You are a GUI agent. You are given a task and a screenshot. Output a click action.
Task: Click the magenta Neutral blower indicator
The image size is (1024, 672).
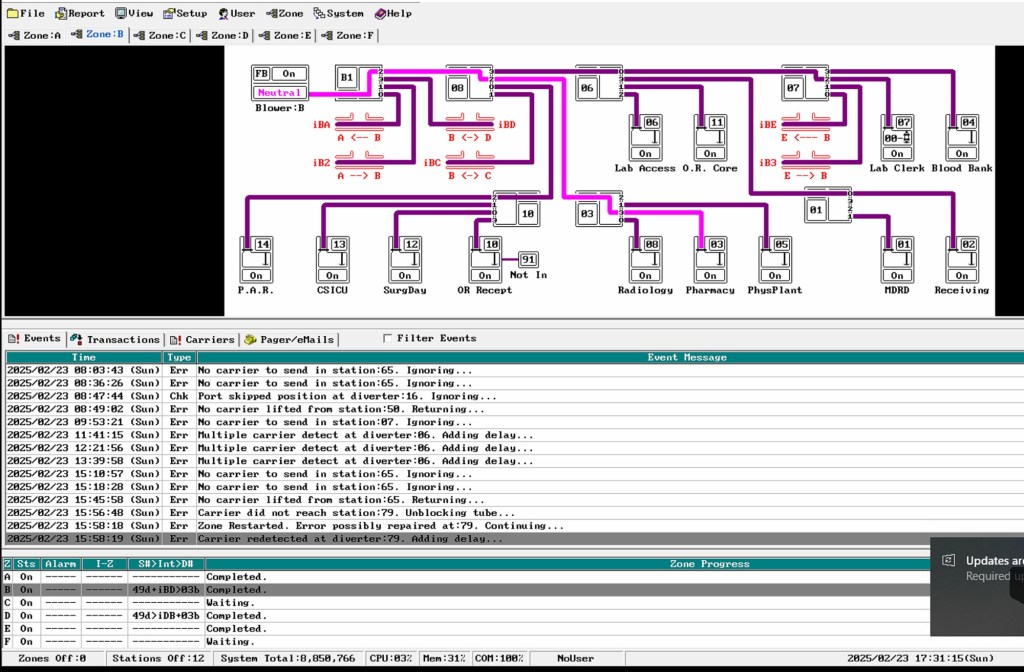pyautogui.click(x=278, y=93)
